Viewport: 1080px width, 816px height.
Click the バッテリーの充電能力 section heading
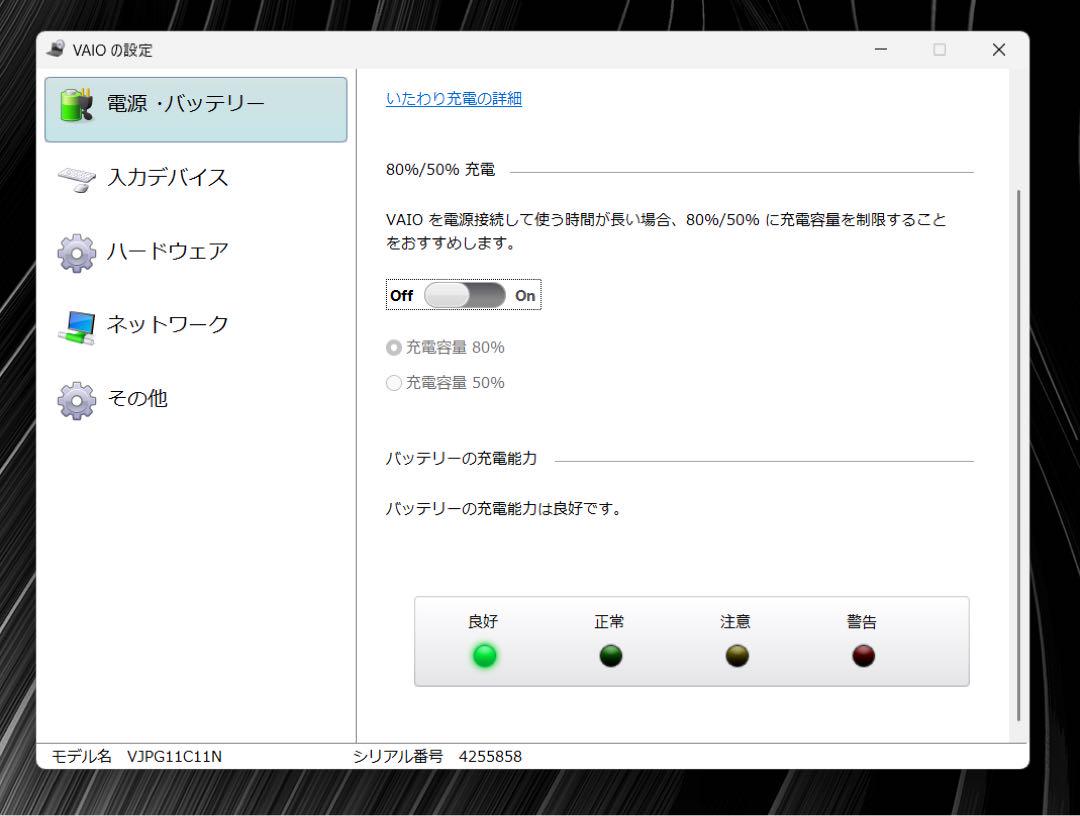461,459
